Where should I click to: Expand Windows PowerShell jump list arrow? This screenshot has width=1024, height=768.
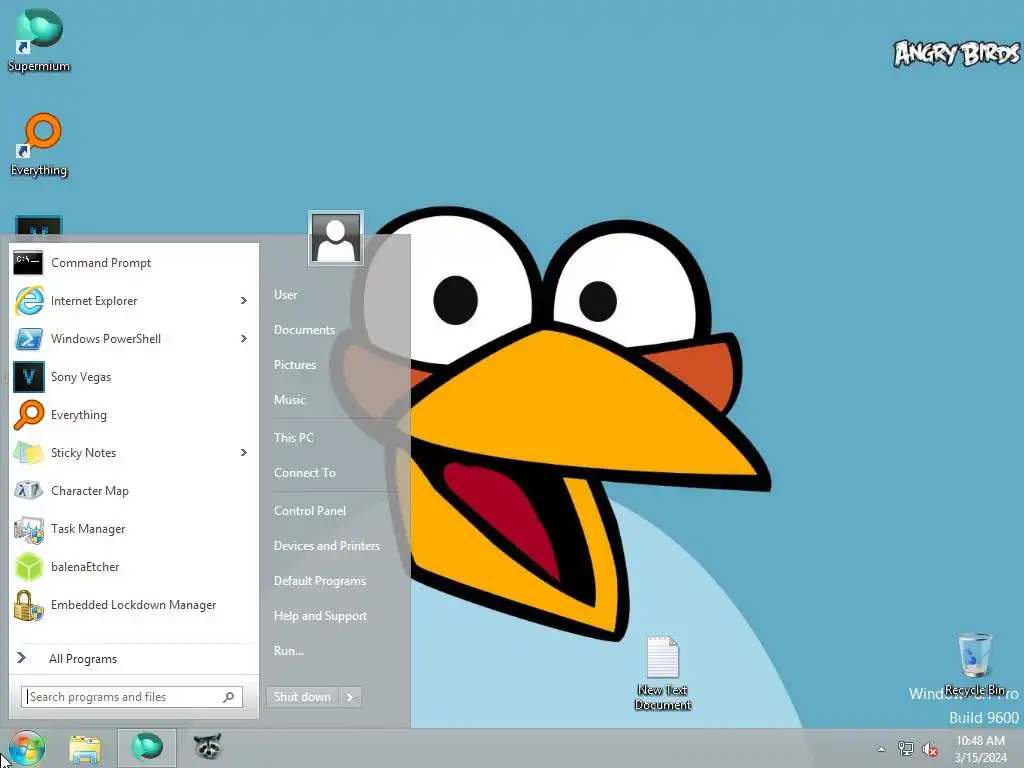[244, 338]
